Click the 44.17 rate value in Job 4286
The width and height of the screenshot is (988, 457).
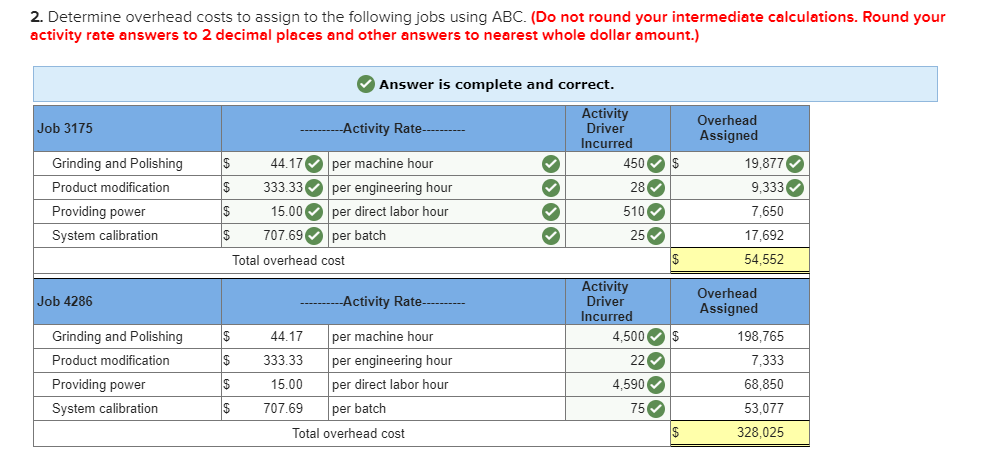287,337
